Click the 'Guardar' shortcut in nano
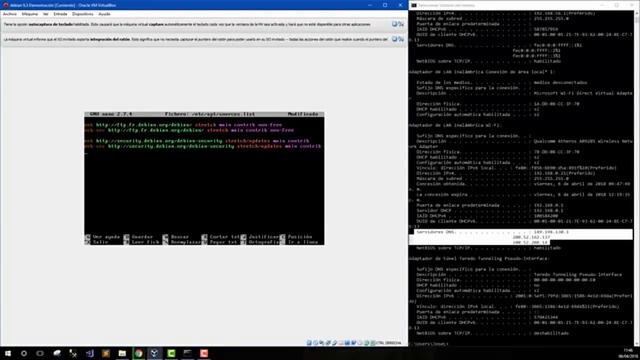The width and height of the screenshot is (640, 360). [x=138, y=237]
